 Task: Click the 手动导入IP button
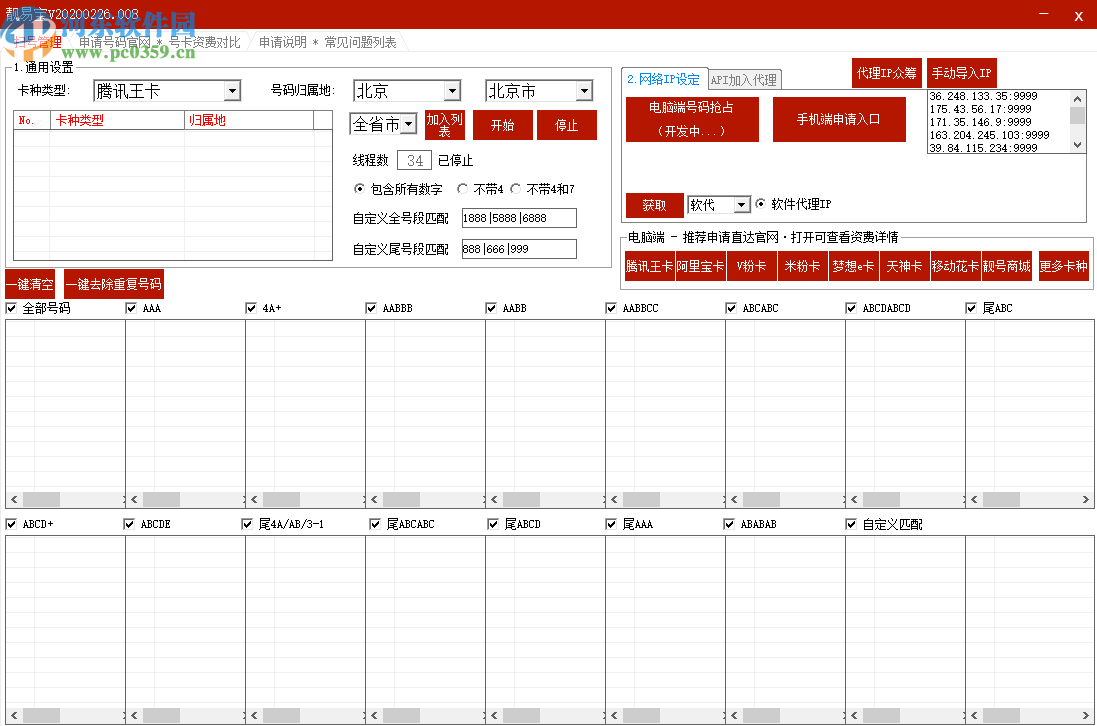coord(961,74)
